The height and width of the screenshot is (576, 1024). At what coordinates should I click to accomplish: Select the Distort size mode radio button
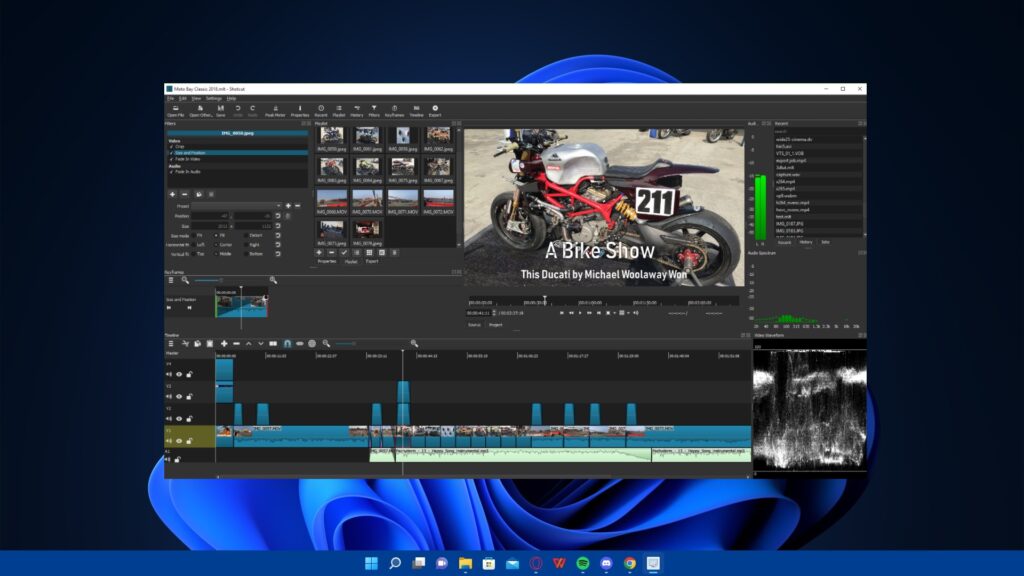click(x=246, y=235)
